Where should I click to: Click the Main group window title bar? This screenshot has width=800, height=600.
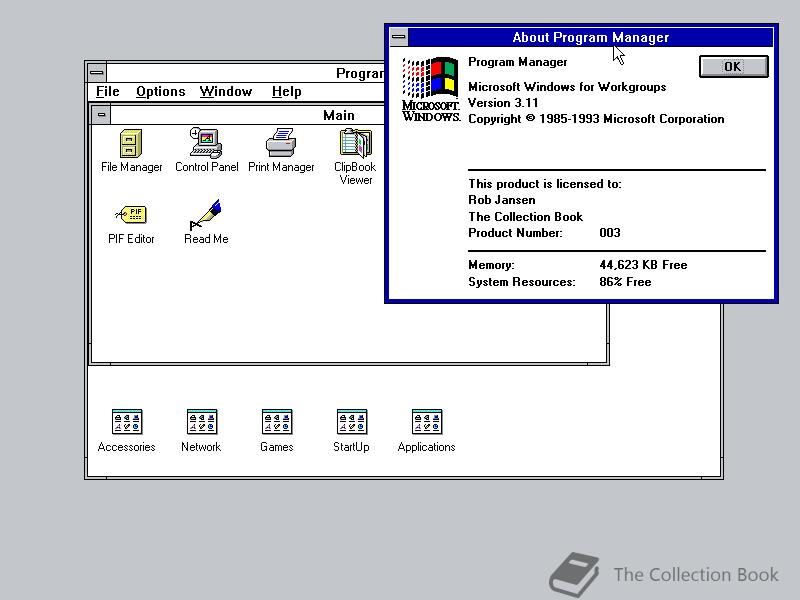(x=247, y=115)
